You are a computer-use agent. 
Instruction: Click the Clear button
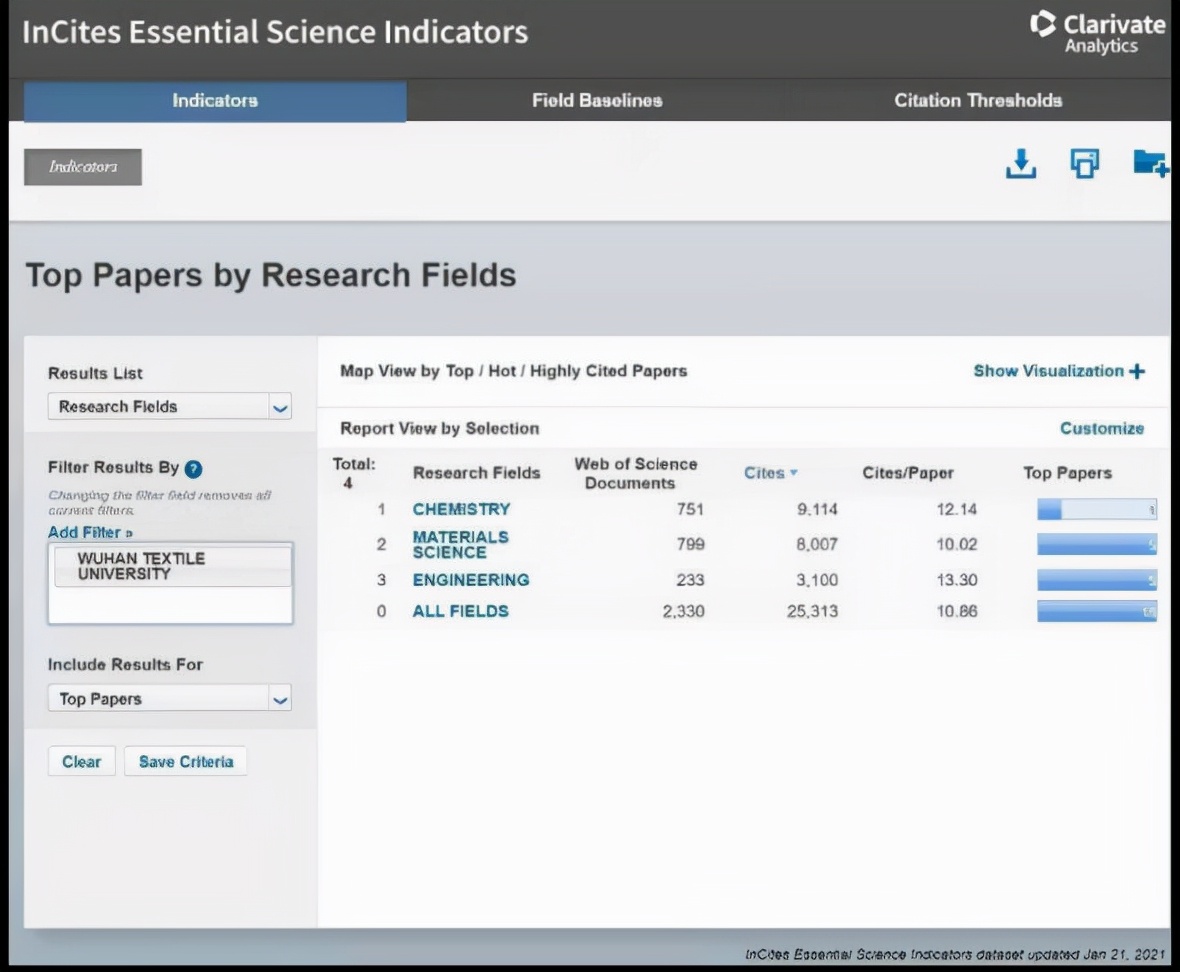(x=81, y=761)
